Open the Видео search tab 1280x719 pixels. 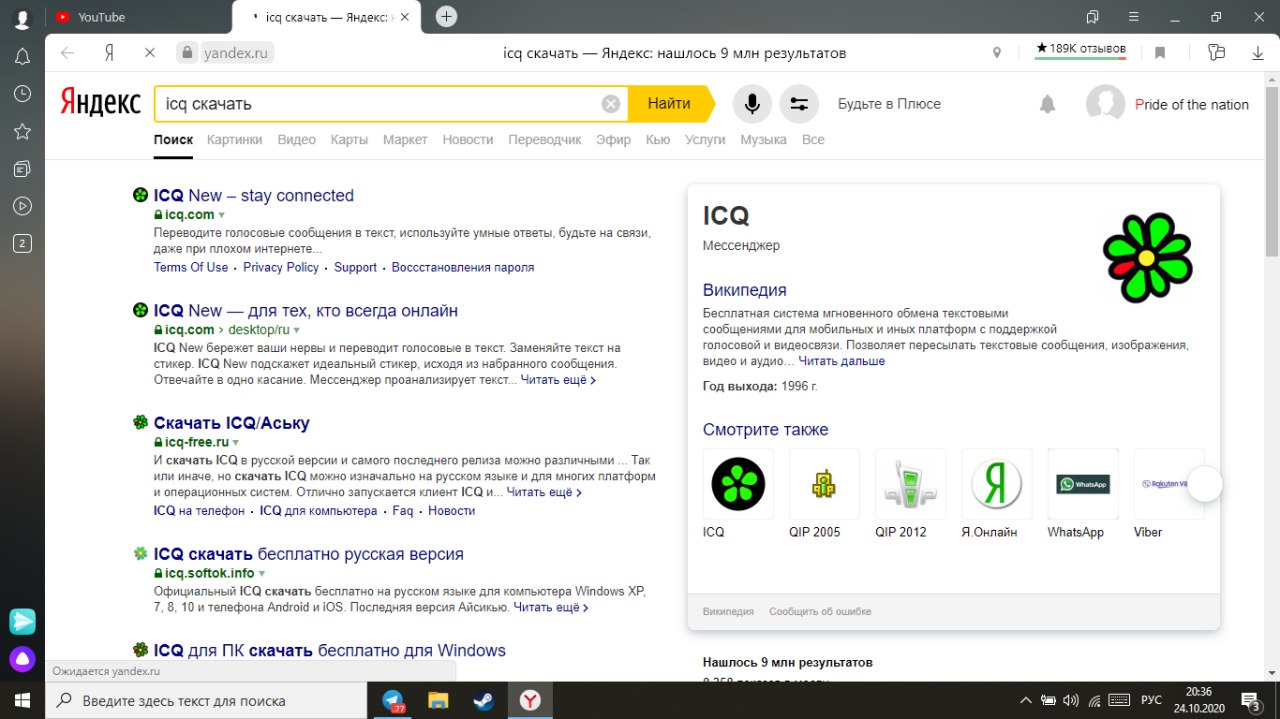coord(297,140)
